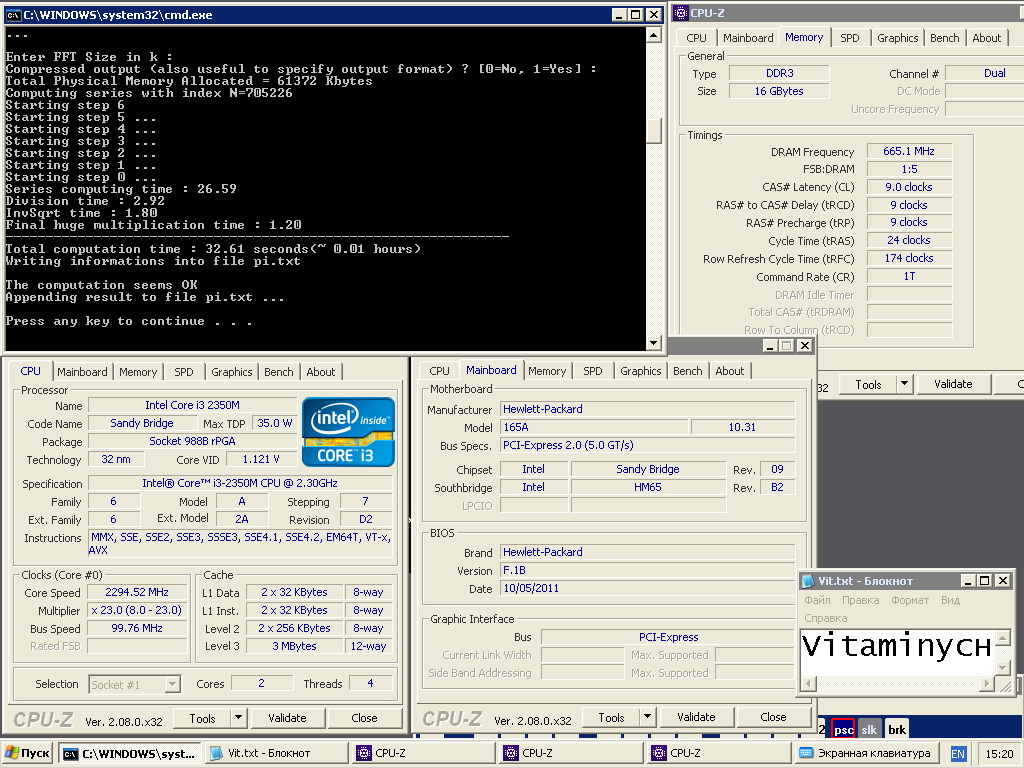1024x768 pixels.
Task: Click the Level 3 cache 3 MBytes value
Action: coord(294,646)
